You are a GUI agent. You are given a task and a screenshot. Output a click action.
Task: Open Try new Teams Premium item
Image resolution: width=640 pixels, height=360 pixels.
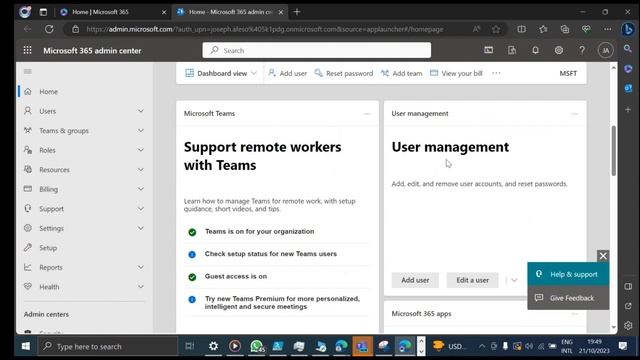(282, 302)
